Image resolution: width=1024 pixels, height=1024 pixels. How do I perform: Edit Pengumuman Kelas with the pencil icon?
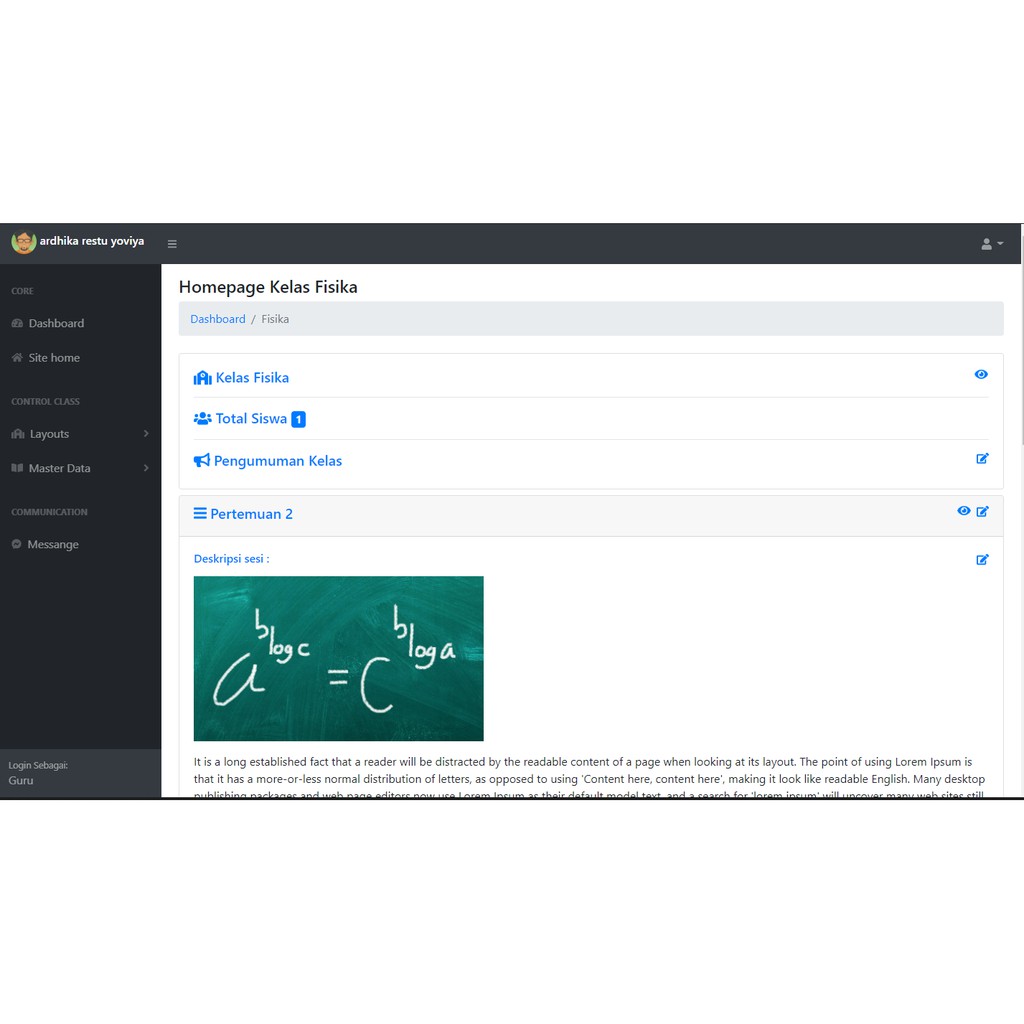(x=982, y=458)
